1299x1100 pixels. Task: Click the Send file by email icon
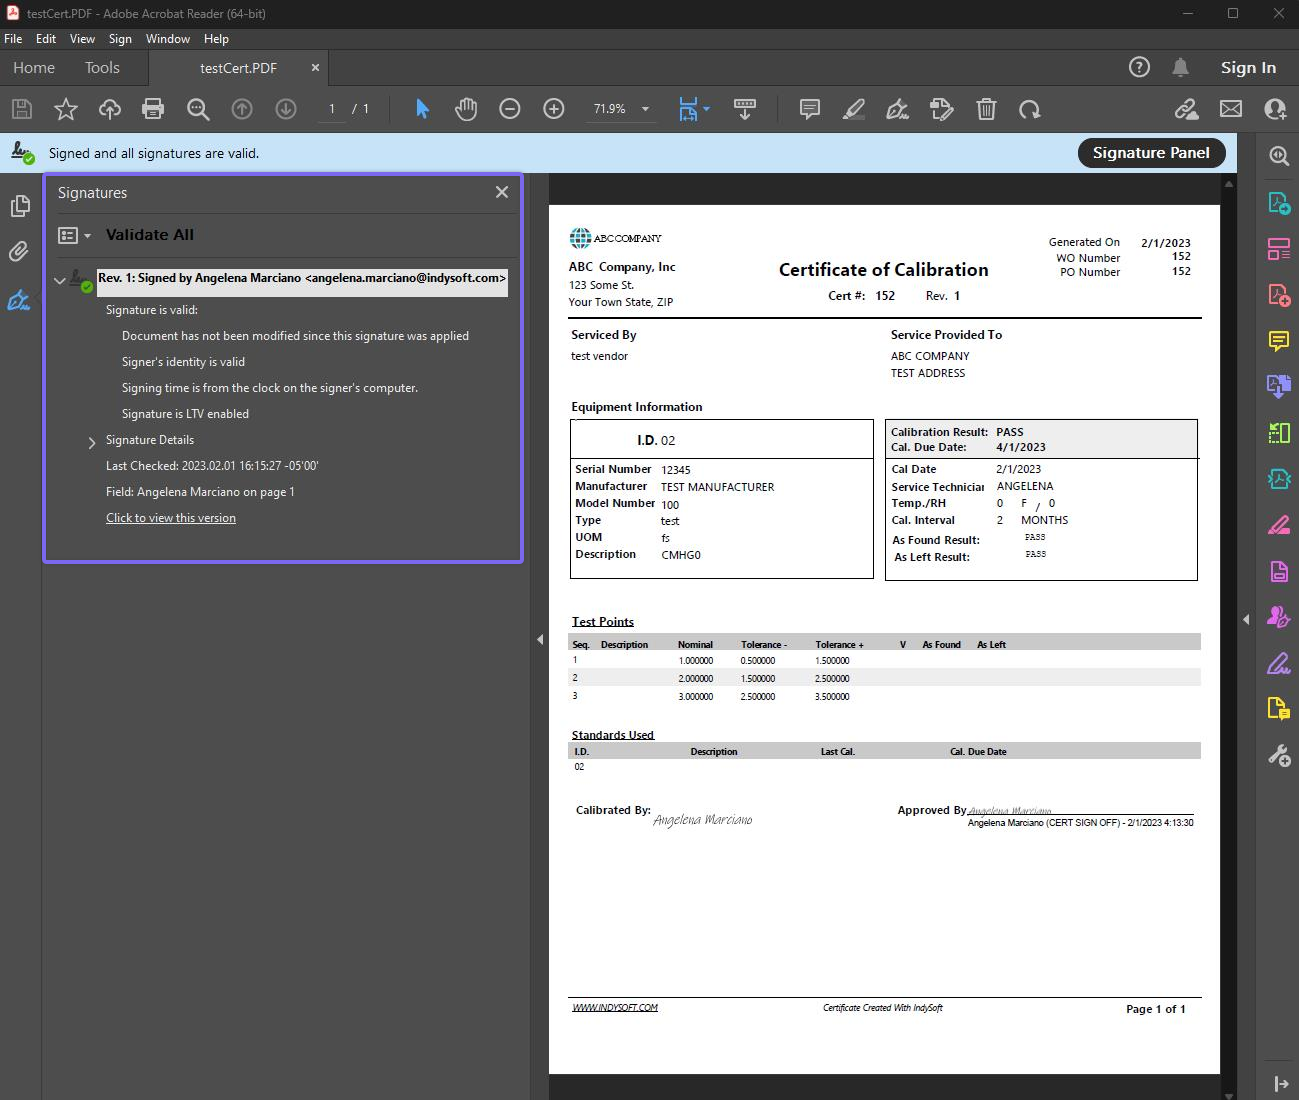(1231, 109)
